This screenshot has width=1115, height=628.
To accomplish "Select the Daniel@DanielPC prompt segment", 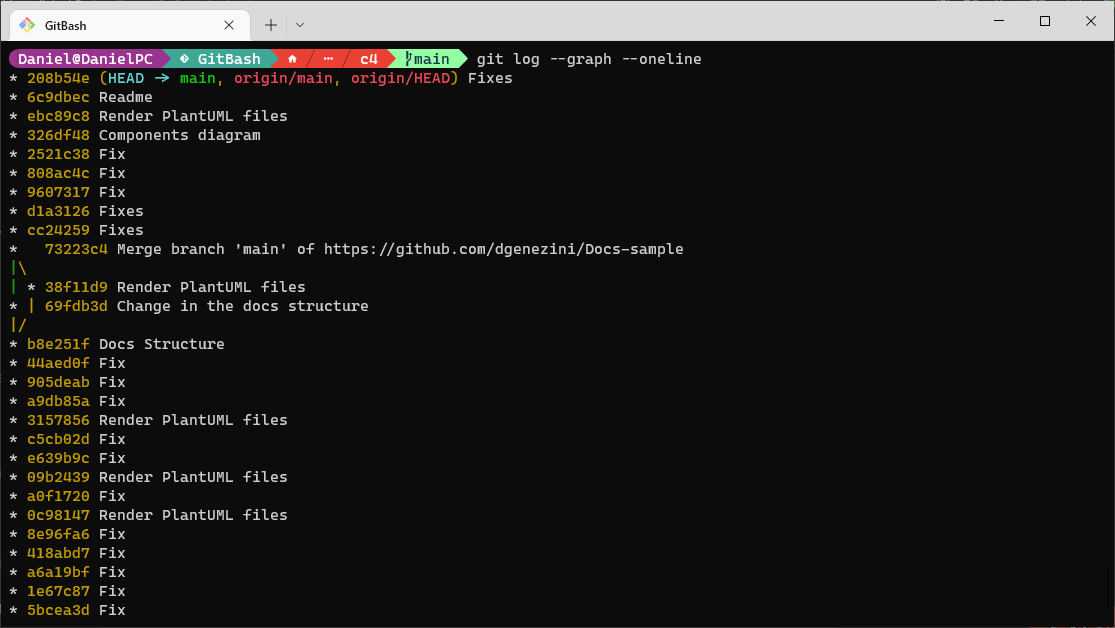I will 85,58.
